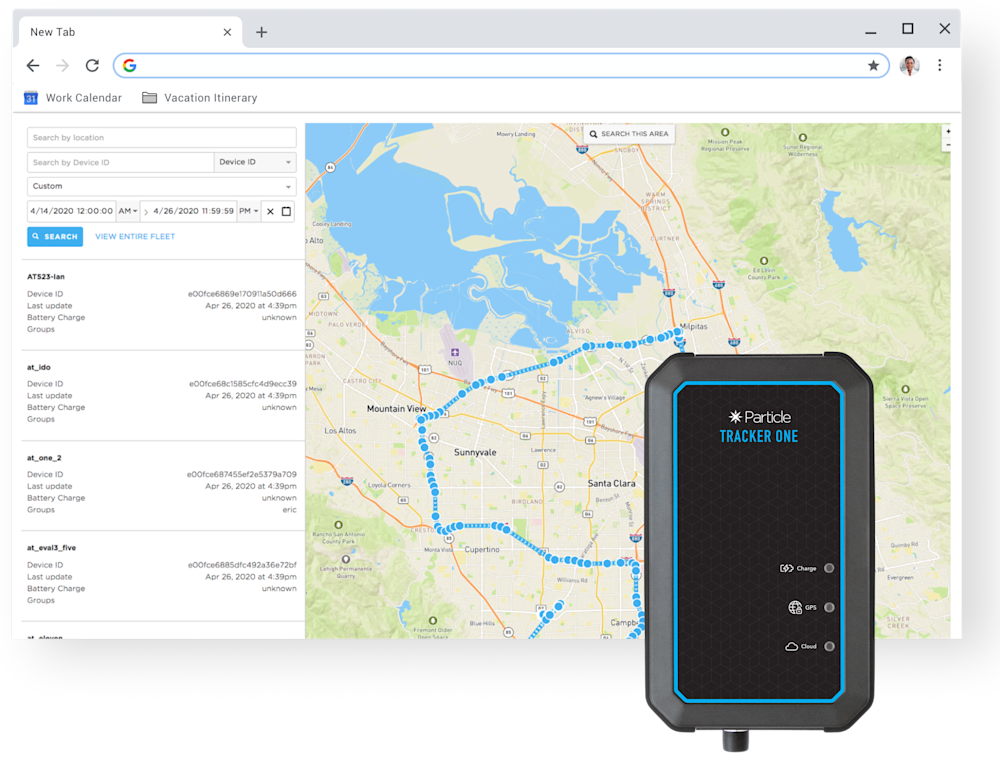Screen dimensions: 1000x773
Task: Select the at_eval3_five device entry
Action: (x=161, y=575)
